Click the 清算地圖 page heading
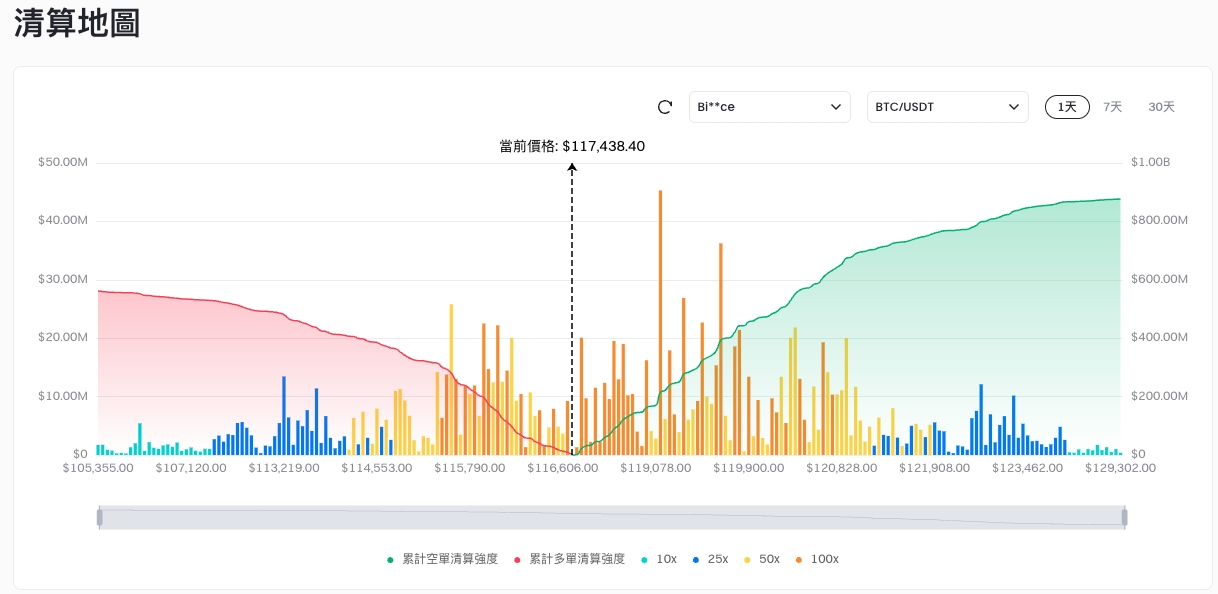 [x=77, y=24]
